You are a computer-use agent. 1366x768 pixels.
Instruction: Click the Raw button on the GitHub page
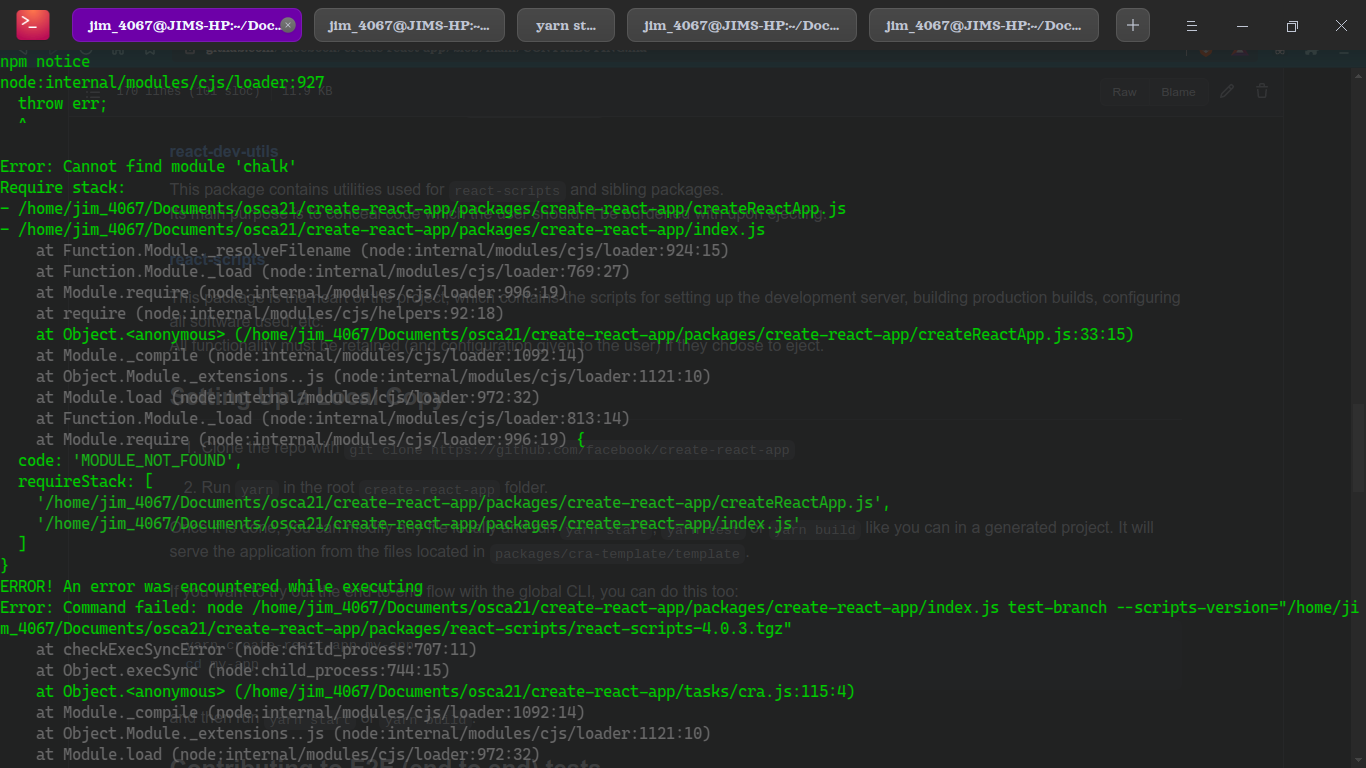[1123, 91]
